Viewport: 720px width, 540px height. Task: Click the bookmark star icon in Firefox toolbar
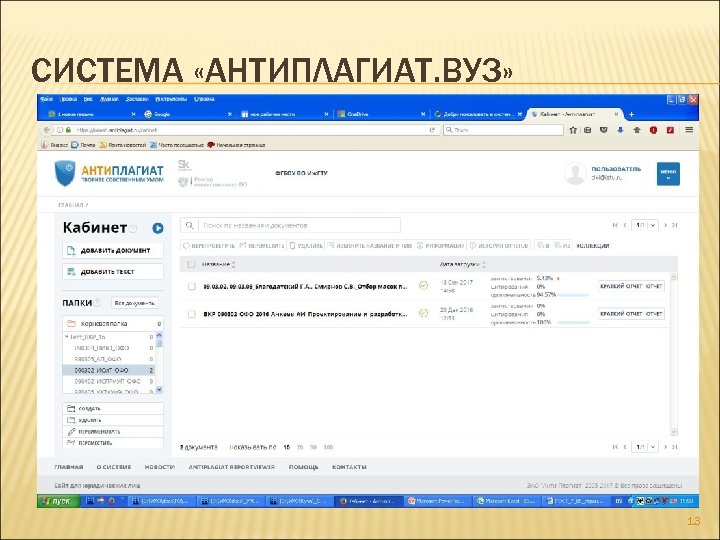point(573,130)
